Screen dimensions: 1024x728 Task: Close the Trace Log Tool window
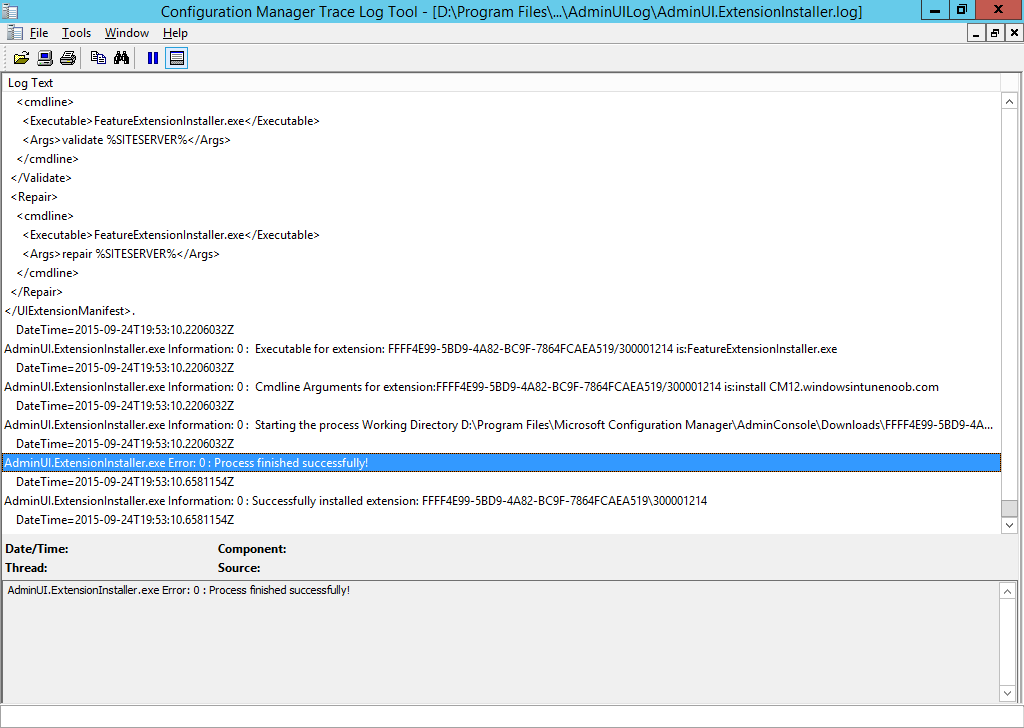pos(999,10)
